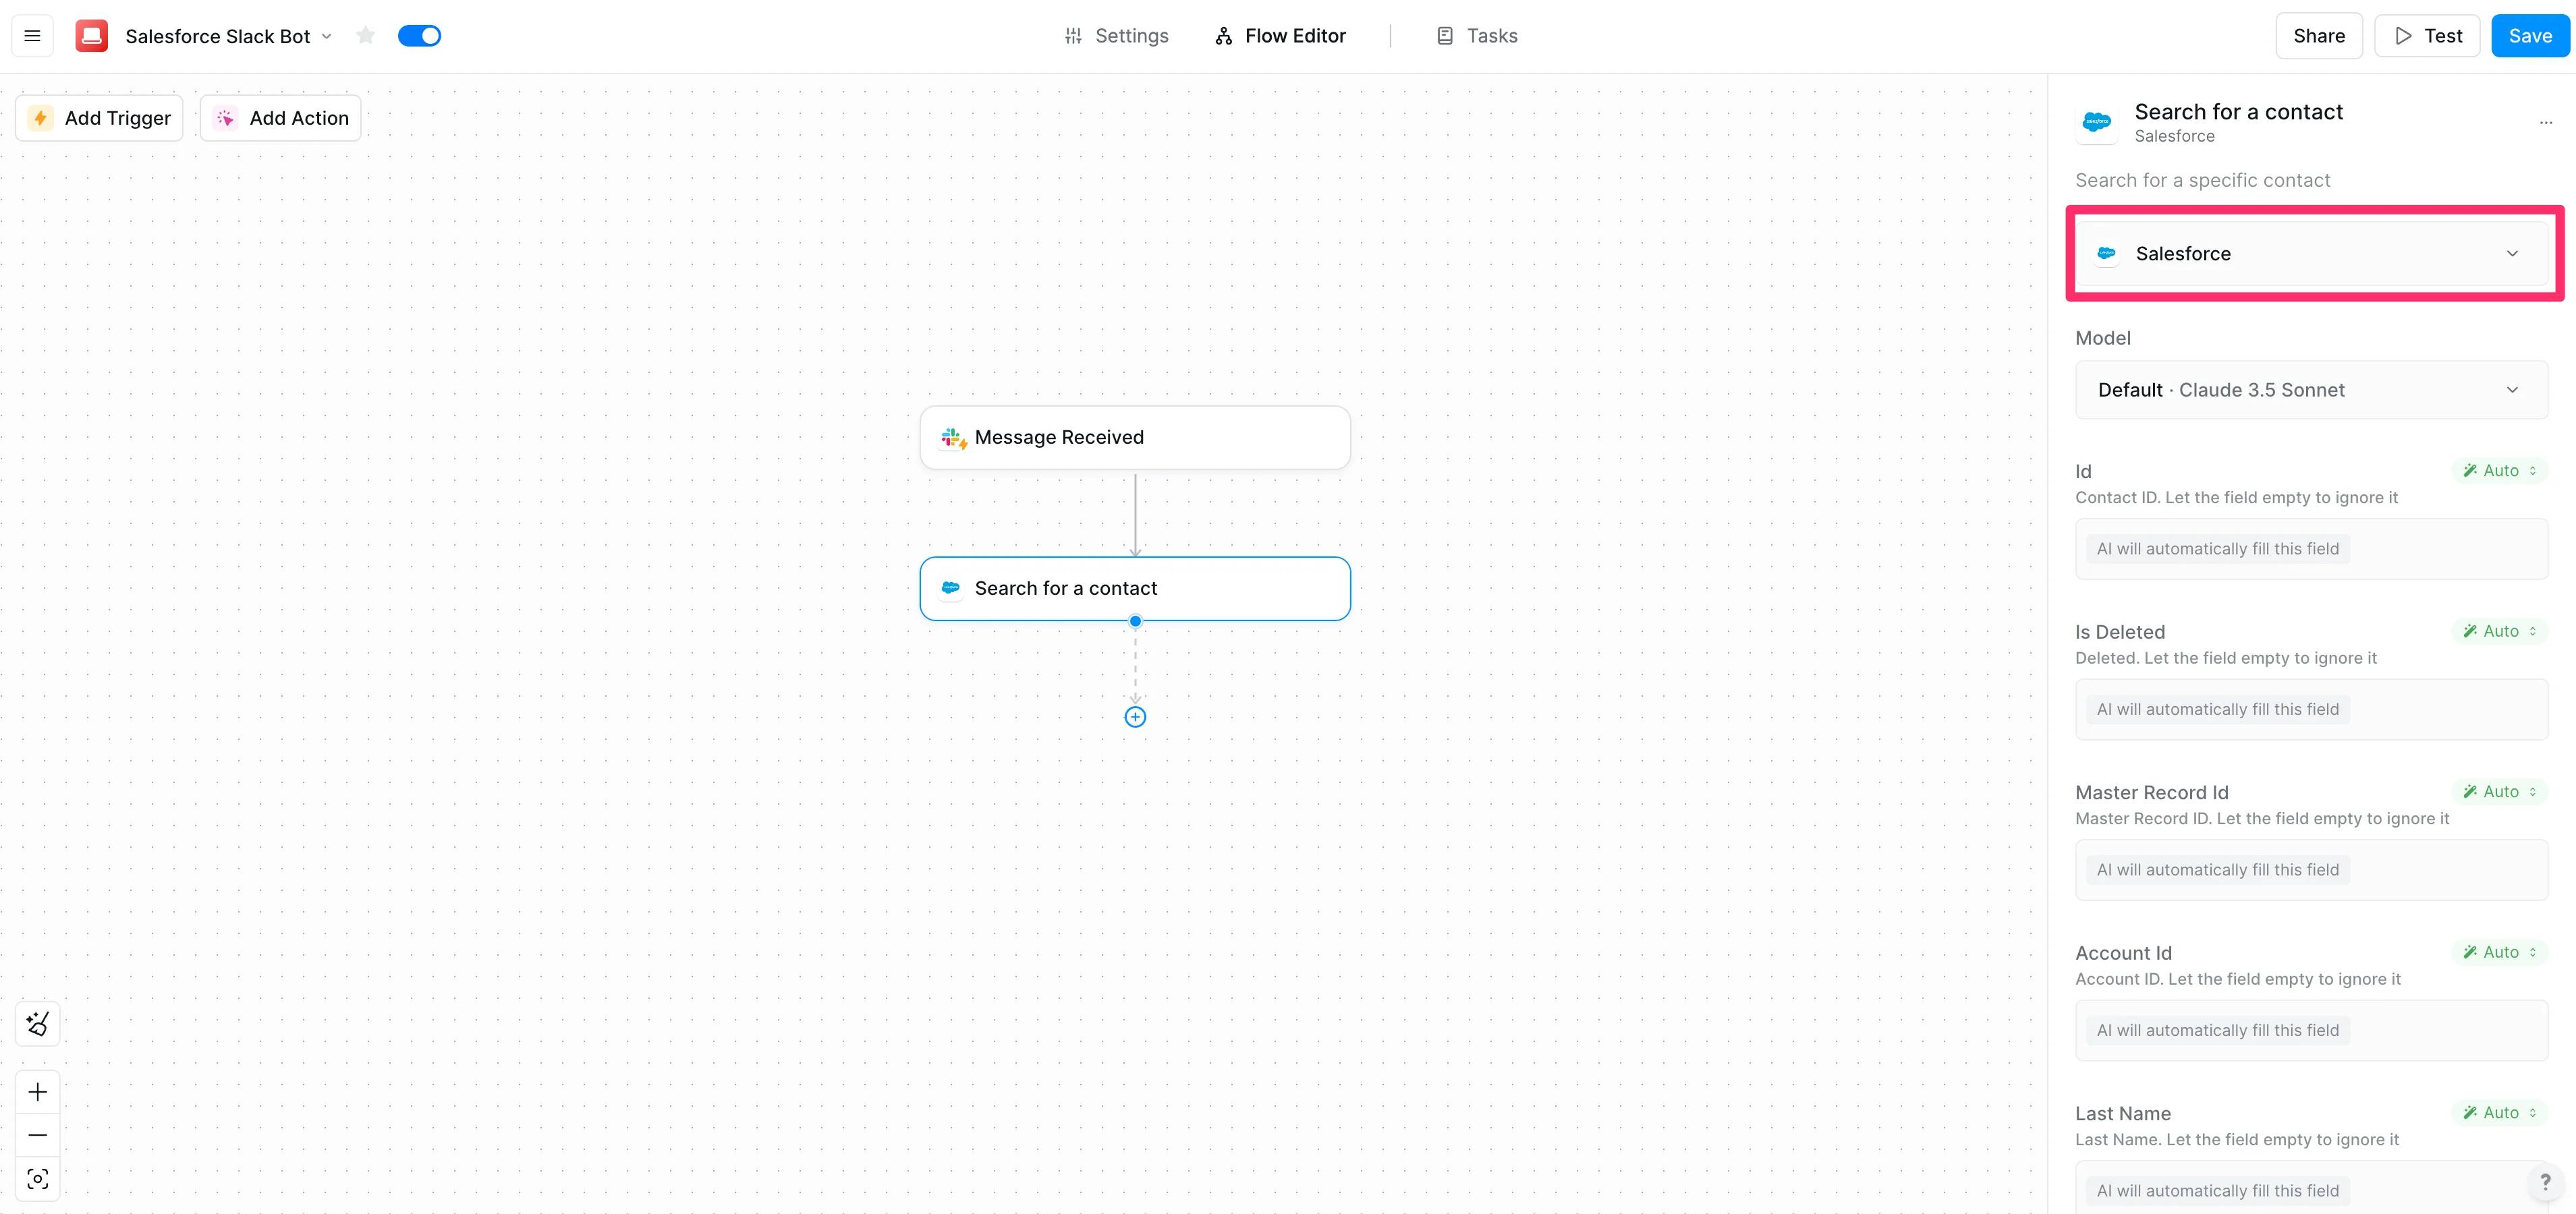The height and width of the screenshot is (1214, 2576).
Task: Zoom out the flow canvas
Action: pos(38,1135)
